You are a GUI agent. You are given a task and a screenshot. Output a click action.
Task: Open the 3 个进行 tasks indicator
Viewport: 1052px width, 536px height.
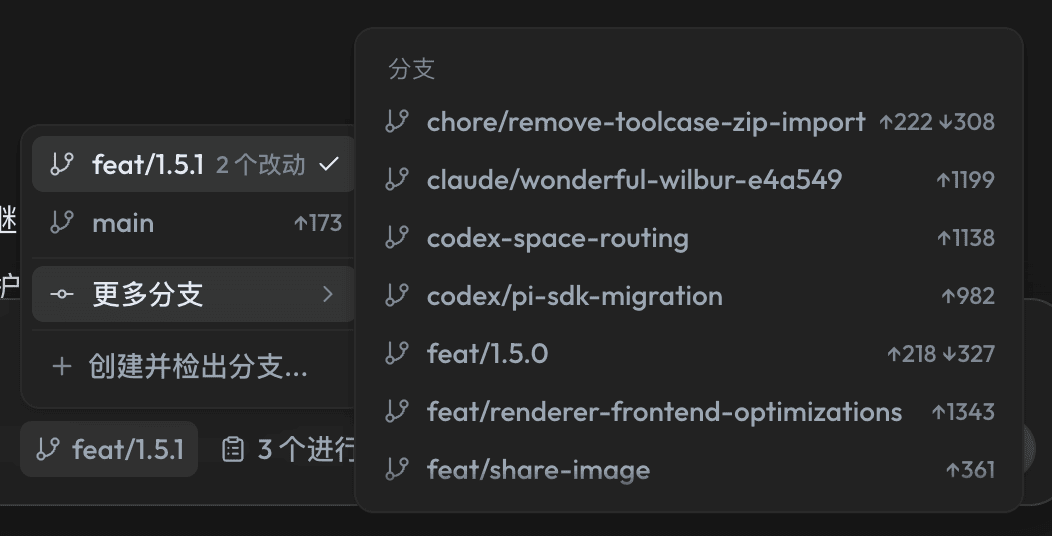[x=288, y=449]
